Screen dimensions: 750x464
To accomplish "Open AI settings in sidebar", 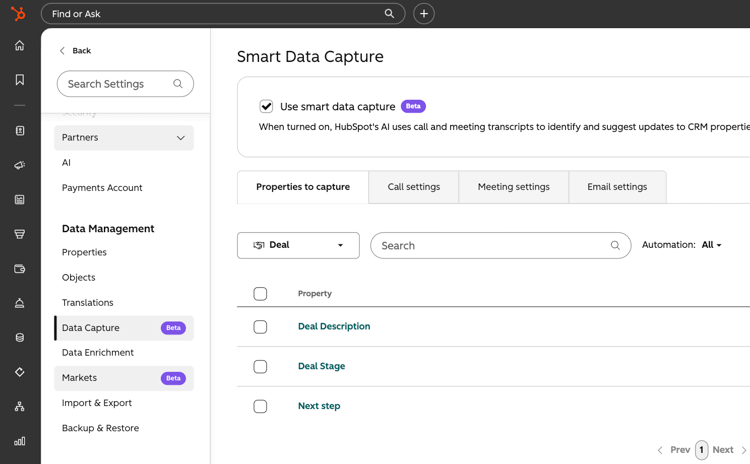I will (x=66, y=163).
